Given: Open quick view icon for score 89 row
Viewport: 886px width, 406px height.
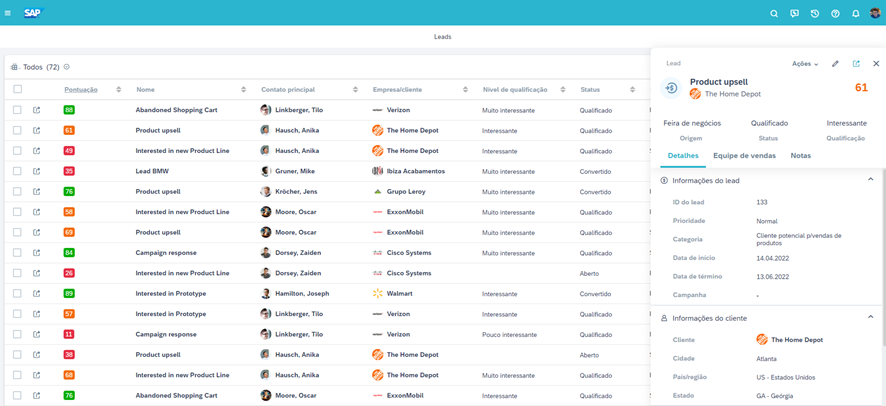Looking at the screenshot, I should pos(37,294).
